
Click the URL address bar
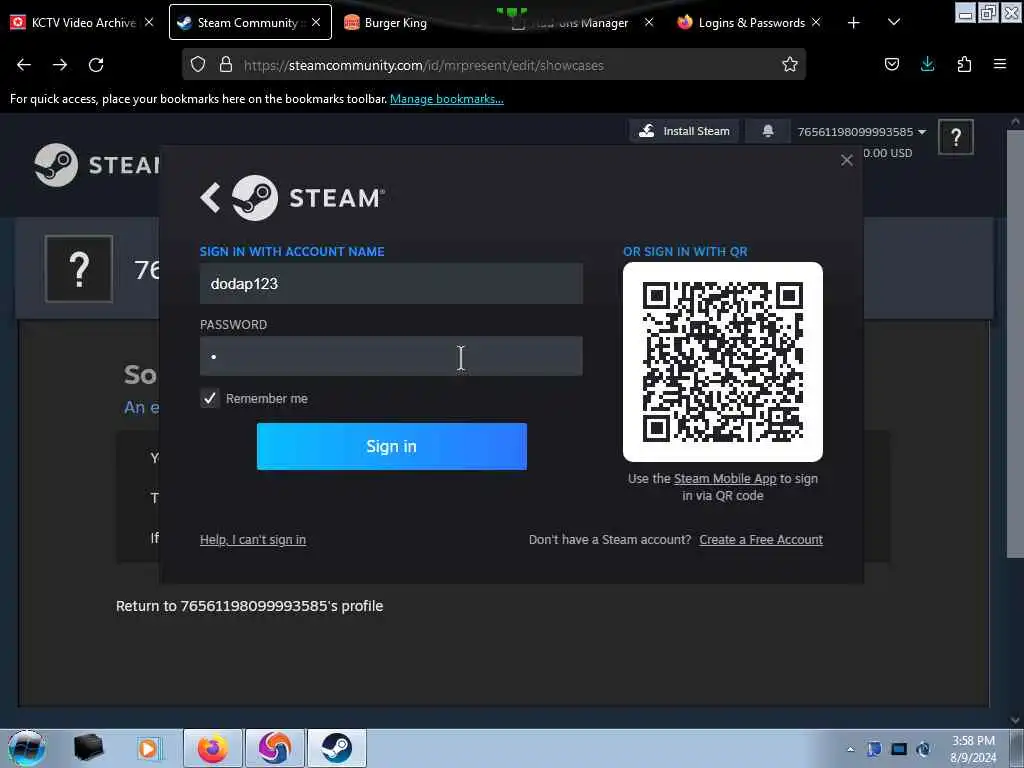click(494, 65)
